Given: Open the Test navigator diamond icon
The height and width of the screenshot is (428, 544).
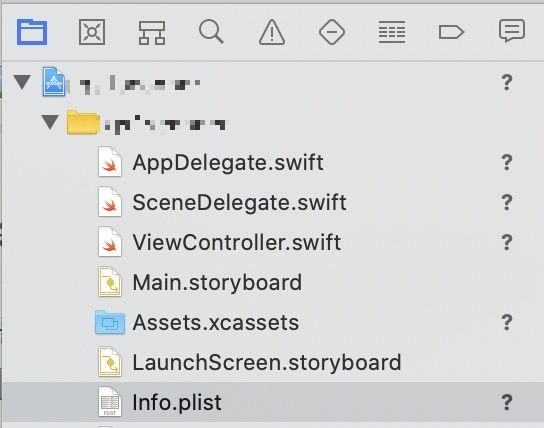Looking at the screenshot, I should coord(332,32).
